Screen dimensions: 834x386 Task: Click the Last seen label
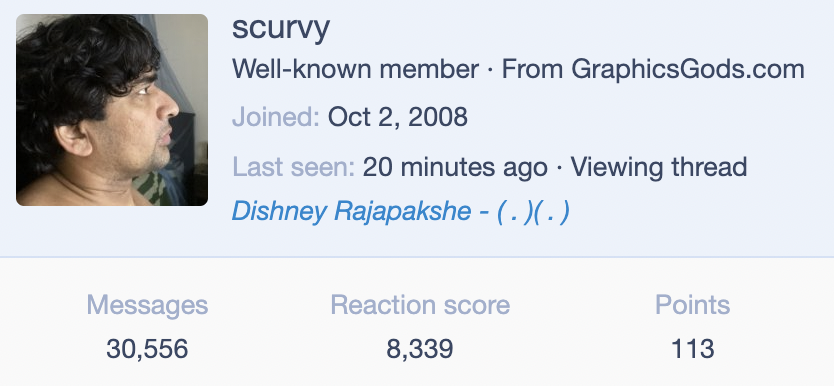[293, 167]
